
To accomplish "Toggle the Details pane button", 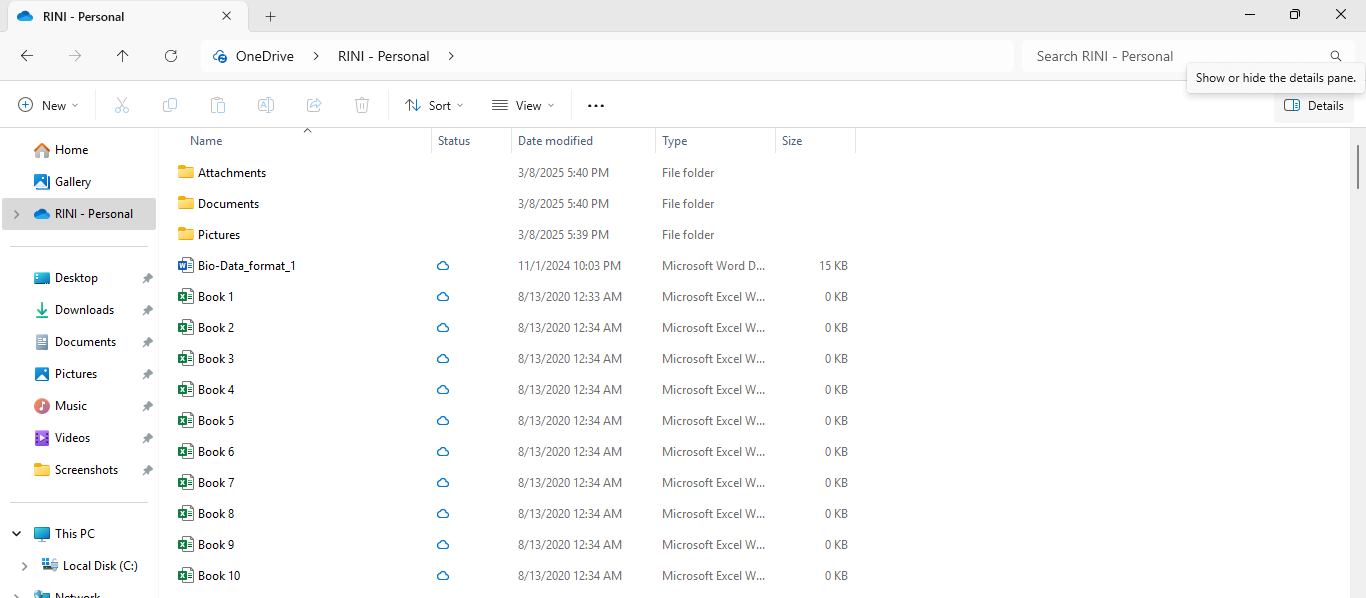I will click(1314, 105).
